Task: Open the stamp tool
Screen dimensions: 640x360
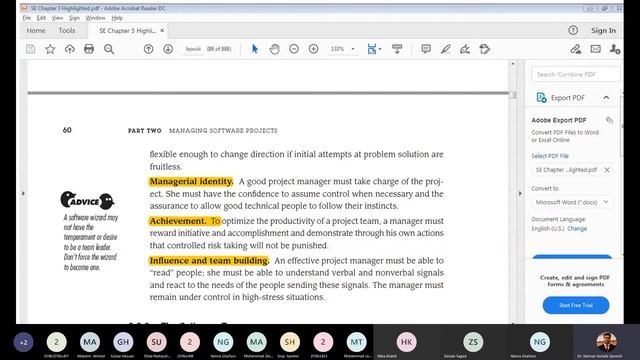Action: pos(484,49)
